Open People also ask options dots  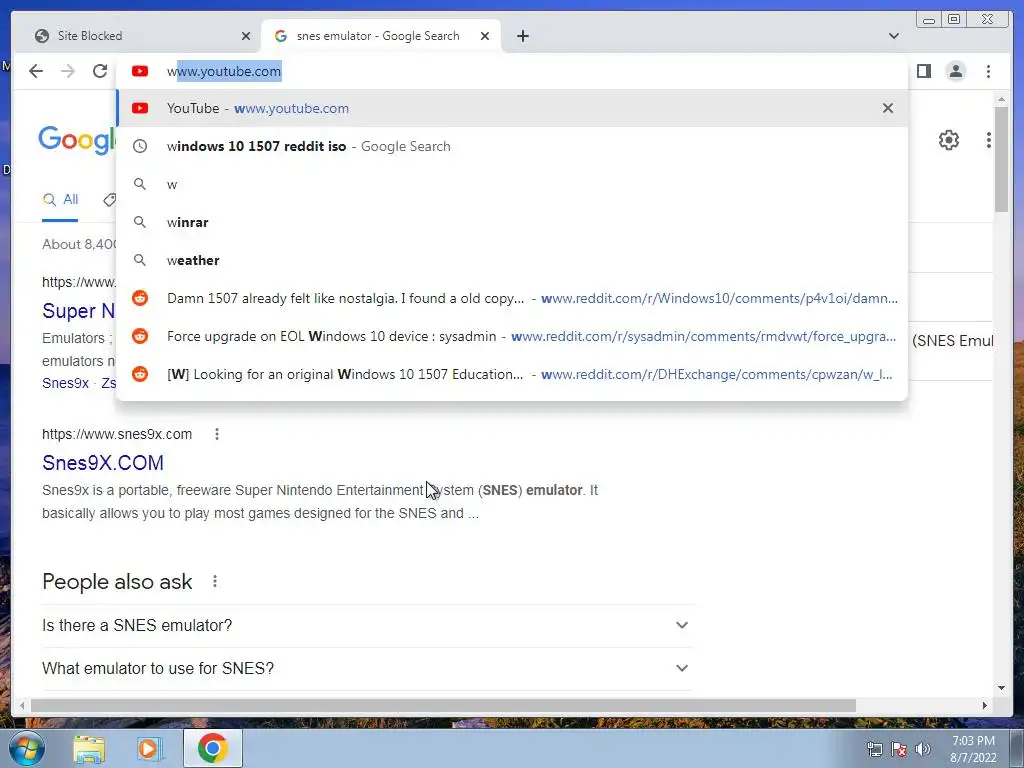(215, 581)
